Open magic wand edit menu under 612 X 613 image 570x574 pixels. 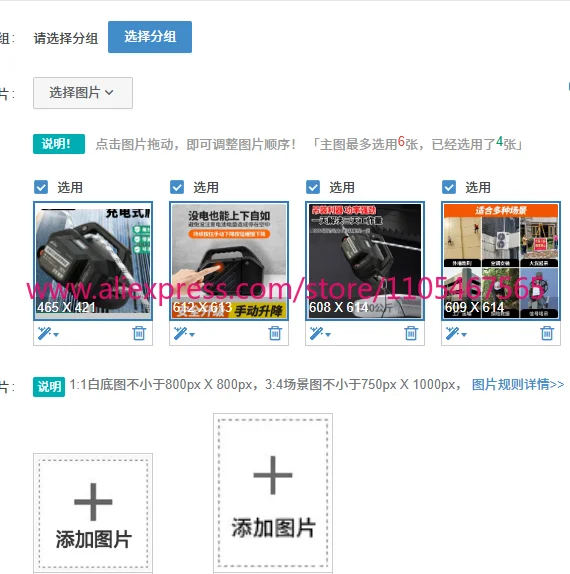pyautogui.click(x=184, y=333)
